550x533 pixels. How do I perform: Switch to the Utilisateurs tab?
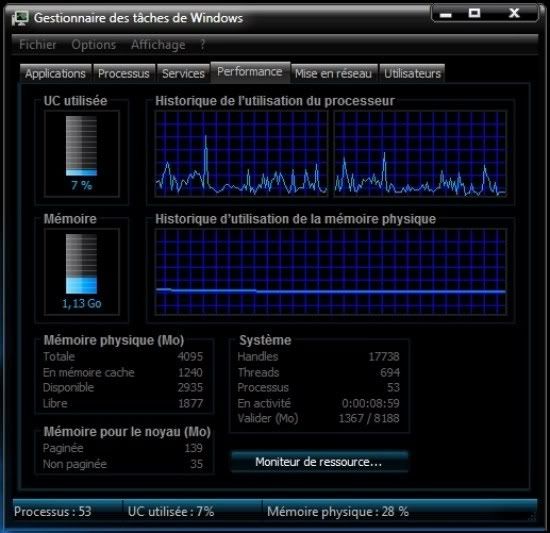412,74
